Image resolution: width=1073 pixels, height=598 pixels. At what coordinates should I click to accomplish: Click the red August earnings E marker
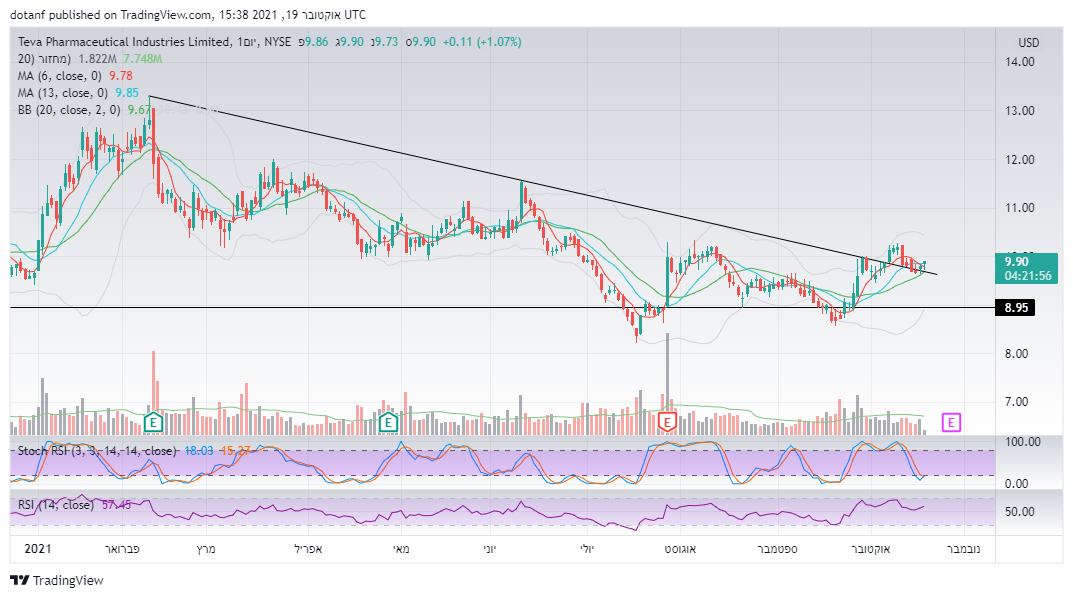[x=667, y=422]
